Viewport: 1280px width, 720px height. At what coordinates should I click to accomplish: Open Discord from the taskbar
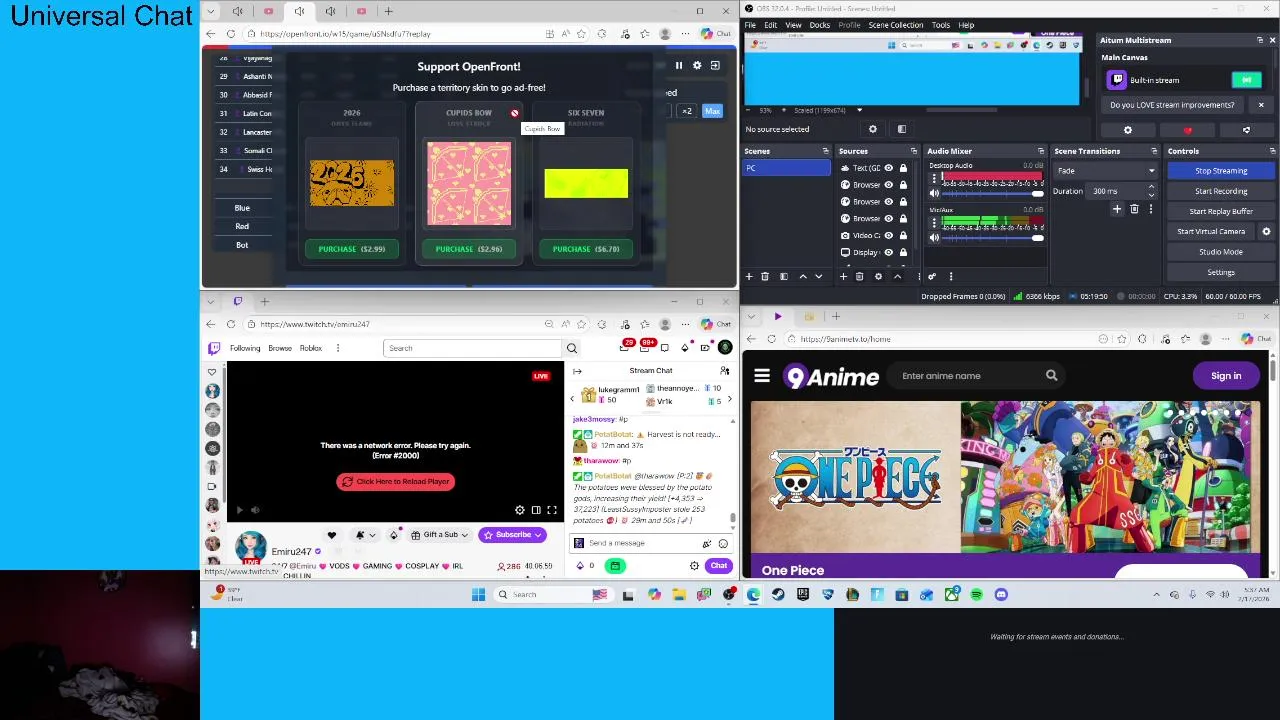point(1001,595)
